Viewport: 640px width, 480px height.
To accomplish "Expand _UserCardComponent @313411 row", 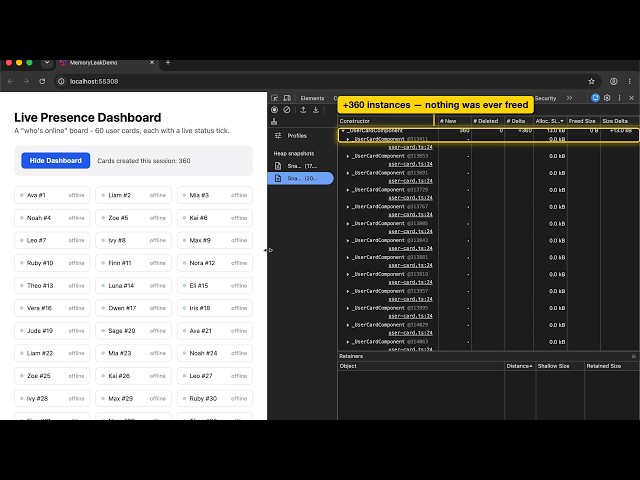I will [x=348, y=139].
